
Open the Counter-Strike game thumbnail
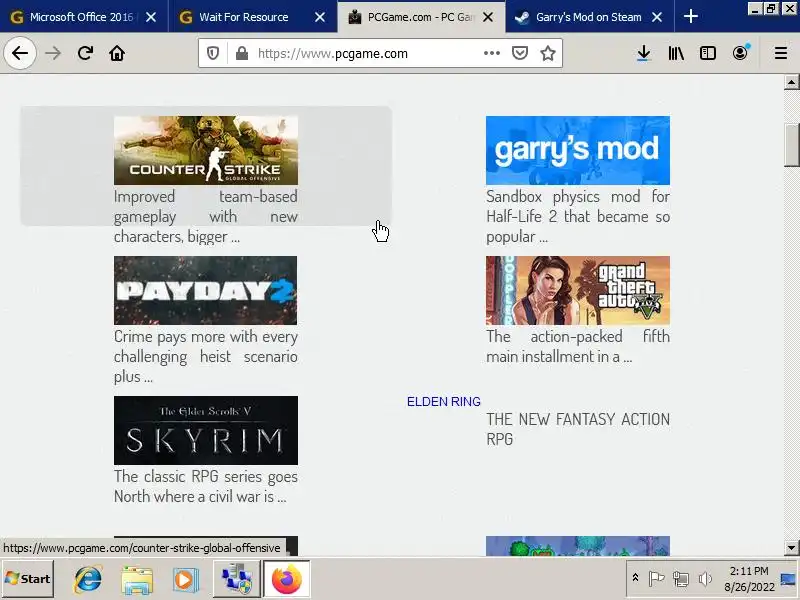pyautogui.click(x=206, y=150)
